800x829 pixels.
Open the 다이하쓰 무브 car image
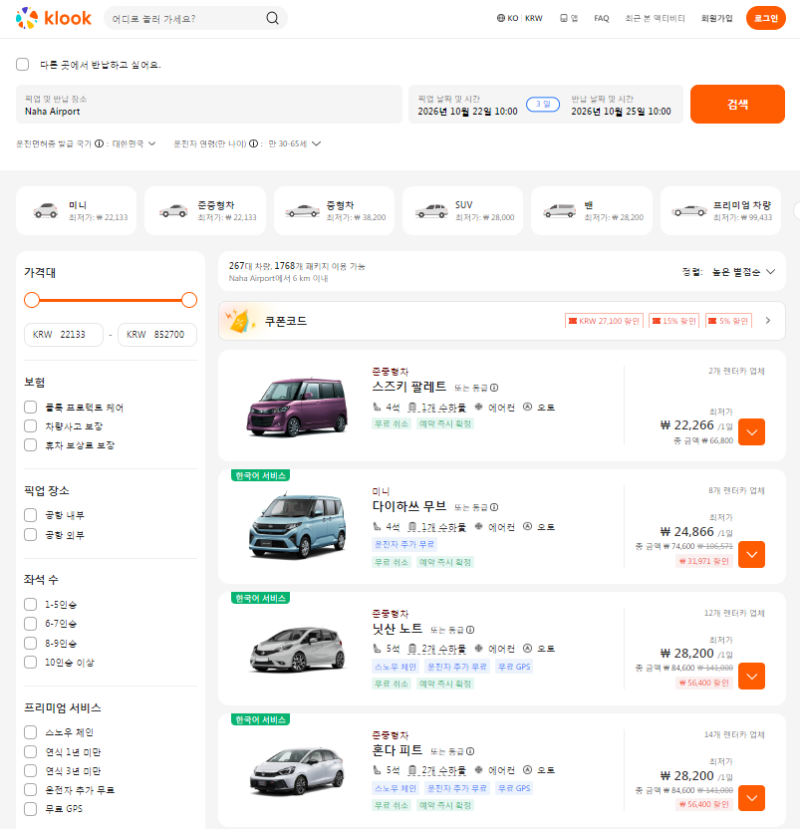(x=297, y=525)
